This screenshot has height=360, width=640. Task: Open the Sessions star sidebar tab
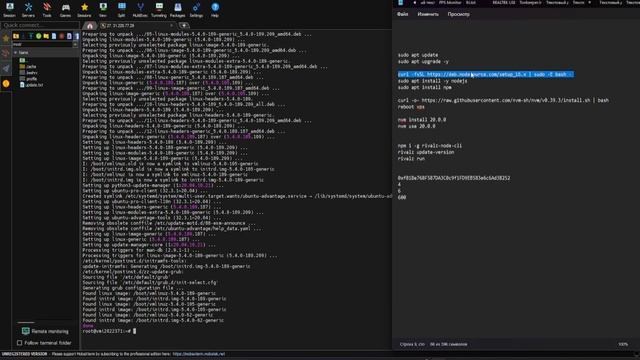[6, 38]
